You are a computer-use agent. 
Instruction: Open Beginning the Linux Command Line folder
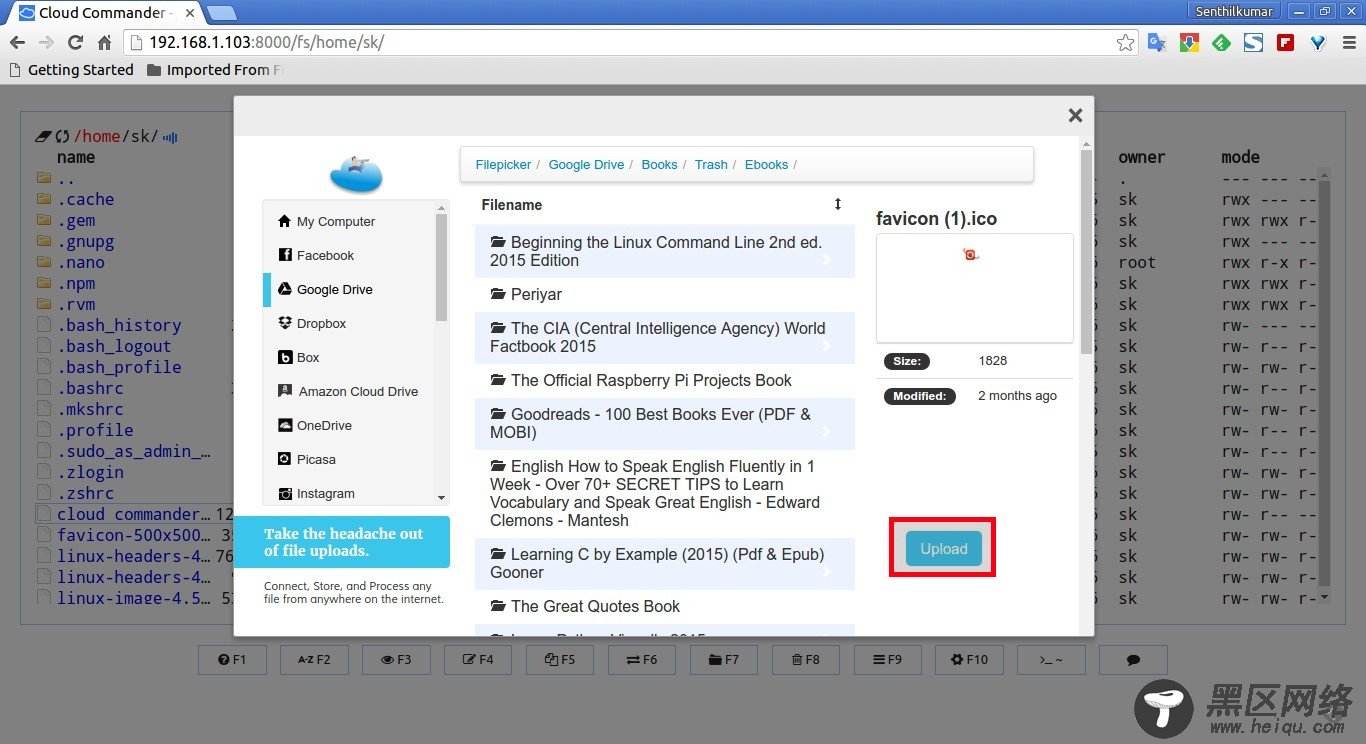point(664,251)
